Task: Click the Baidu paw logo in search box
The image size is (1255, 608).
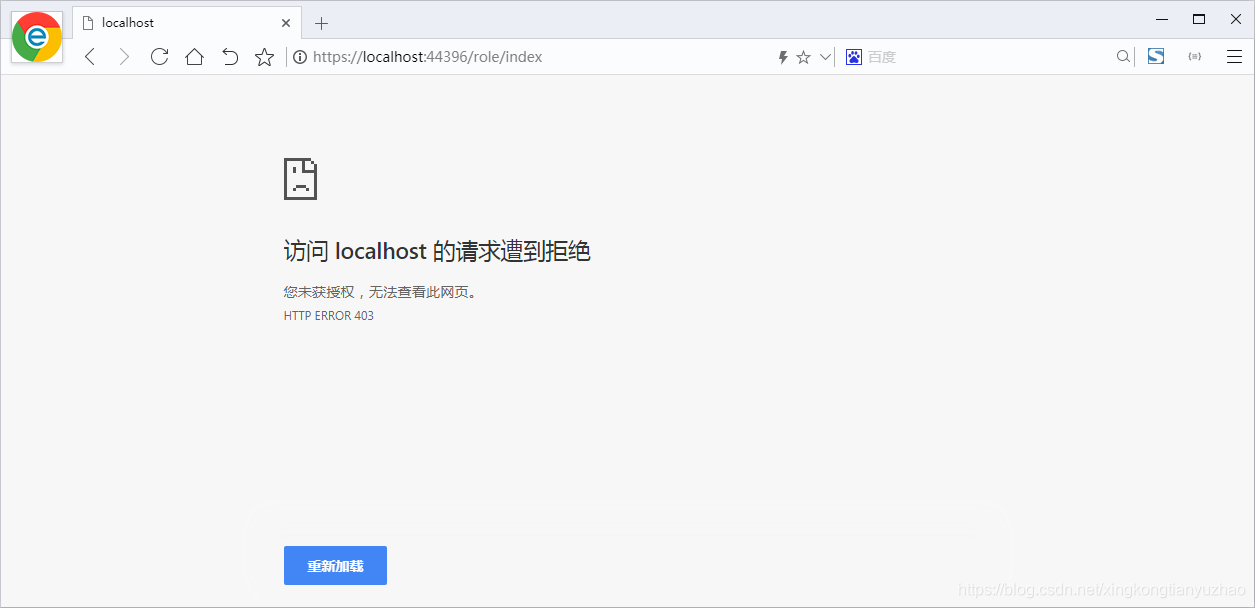Action: (853, 57)
